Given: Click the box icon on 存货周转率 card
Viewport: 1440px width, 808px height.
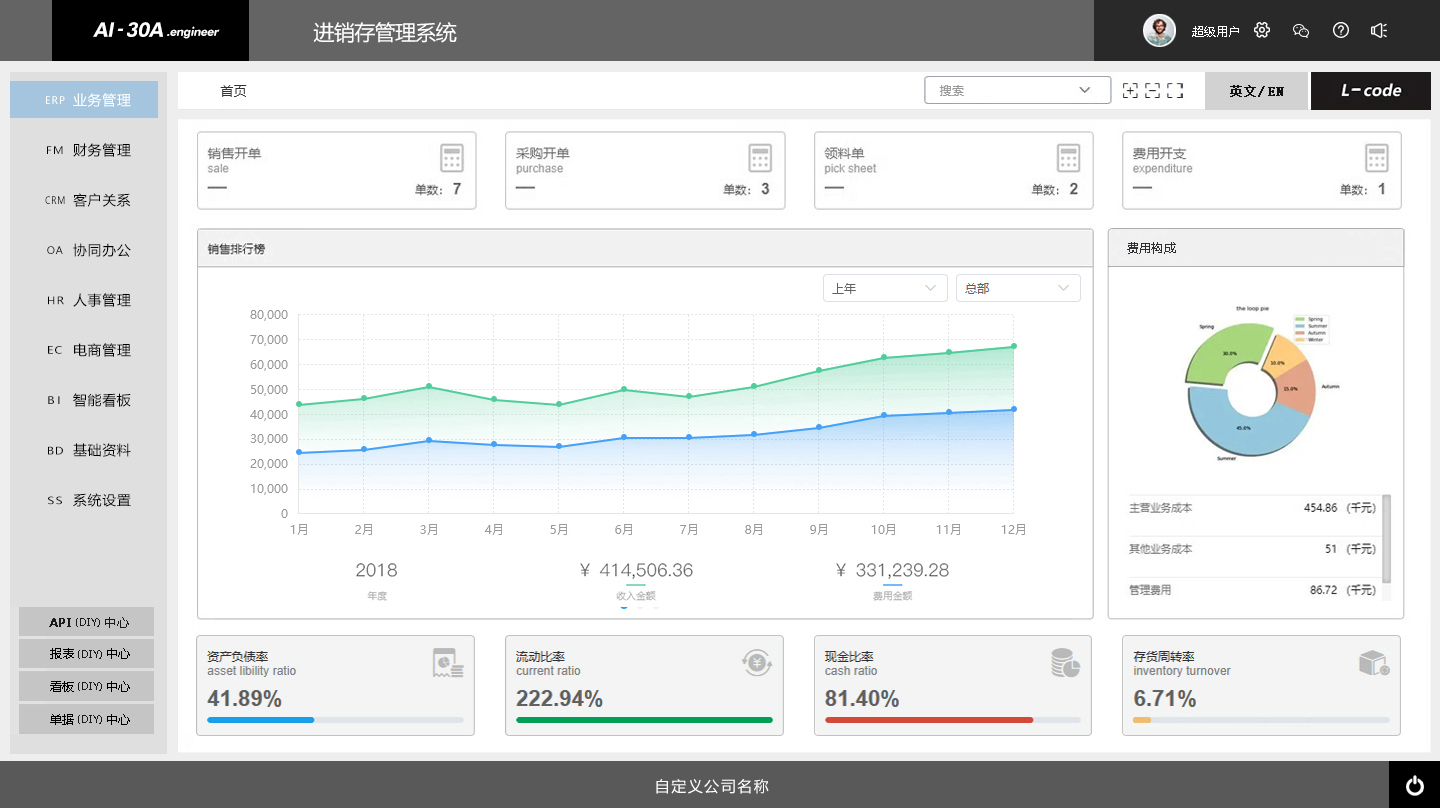Looking at the screenshot, I should tap(1372, 662).
